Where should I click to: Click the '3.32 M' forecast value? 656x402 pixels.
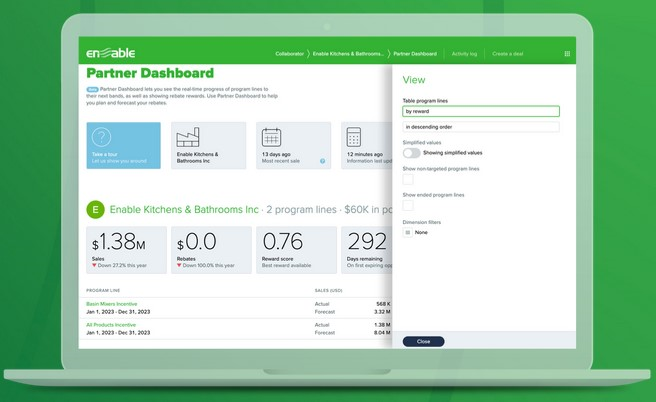click(x=382, y=312)
